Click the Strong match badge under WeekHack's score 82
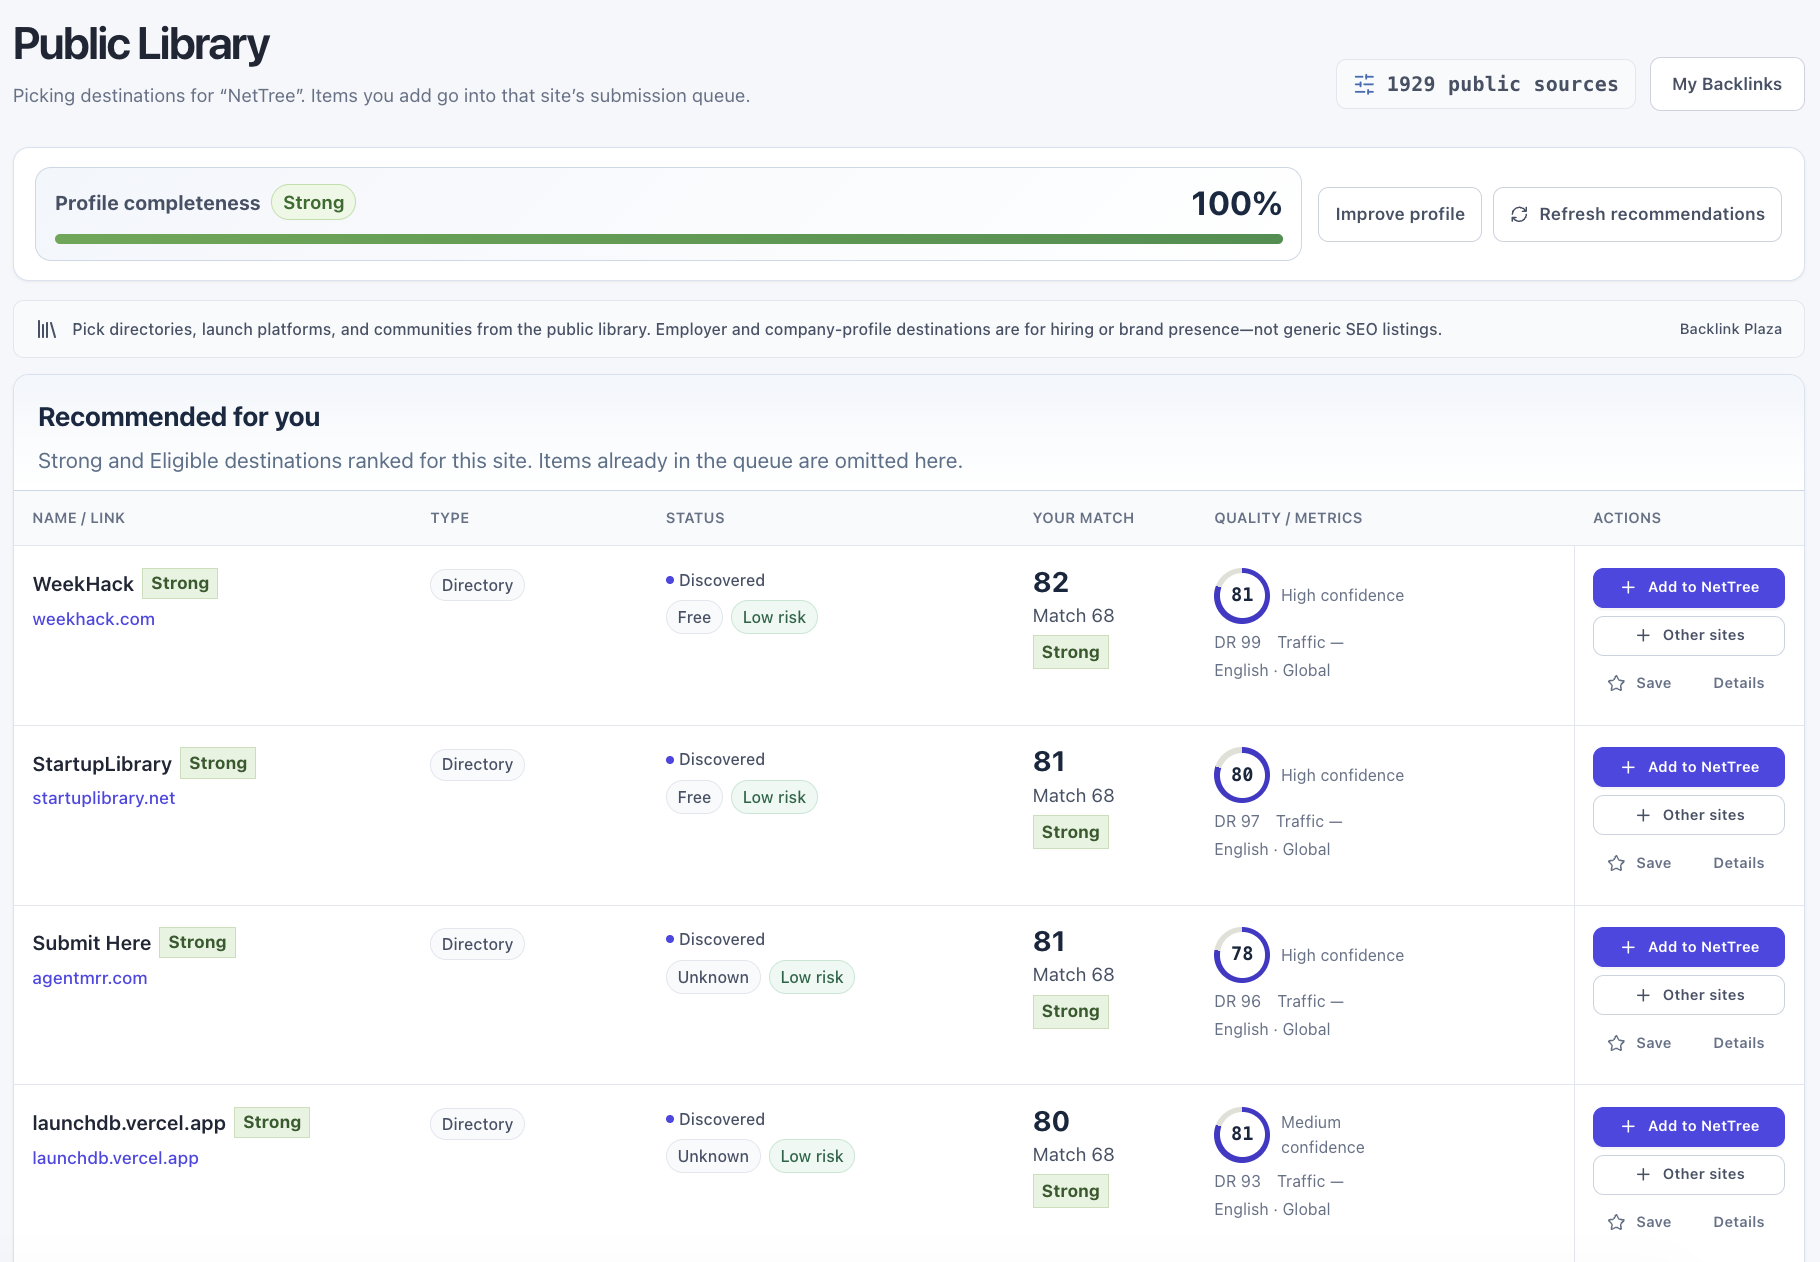The height and width of the screenshot is (1262, 1820). (x=1070, y=652)
